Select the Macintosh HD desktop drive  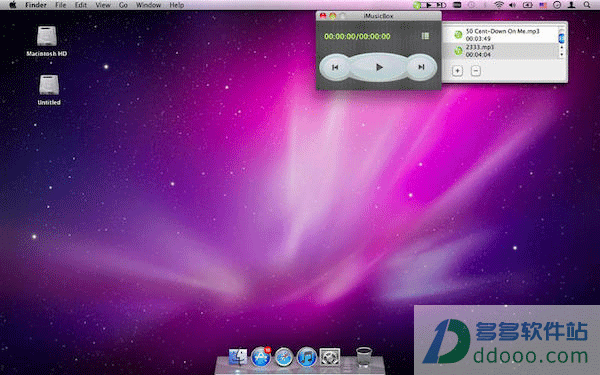click(x=47, y=41)
